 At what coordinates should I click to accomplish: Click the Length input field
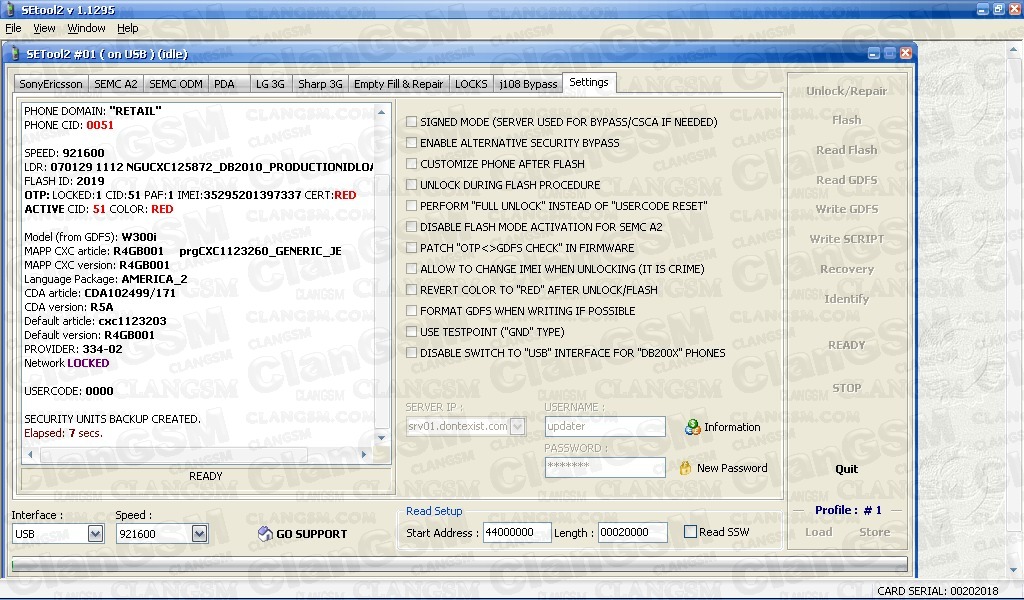[x=632, y=532]
